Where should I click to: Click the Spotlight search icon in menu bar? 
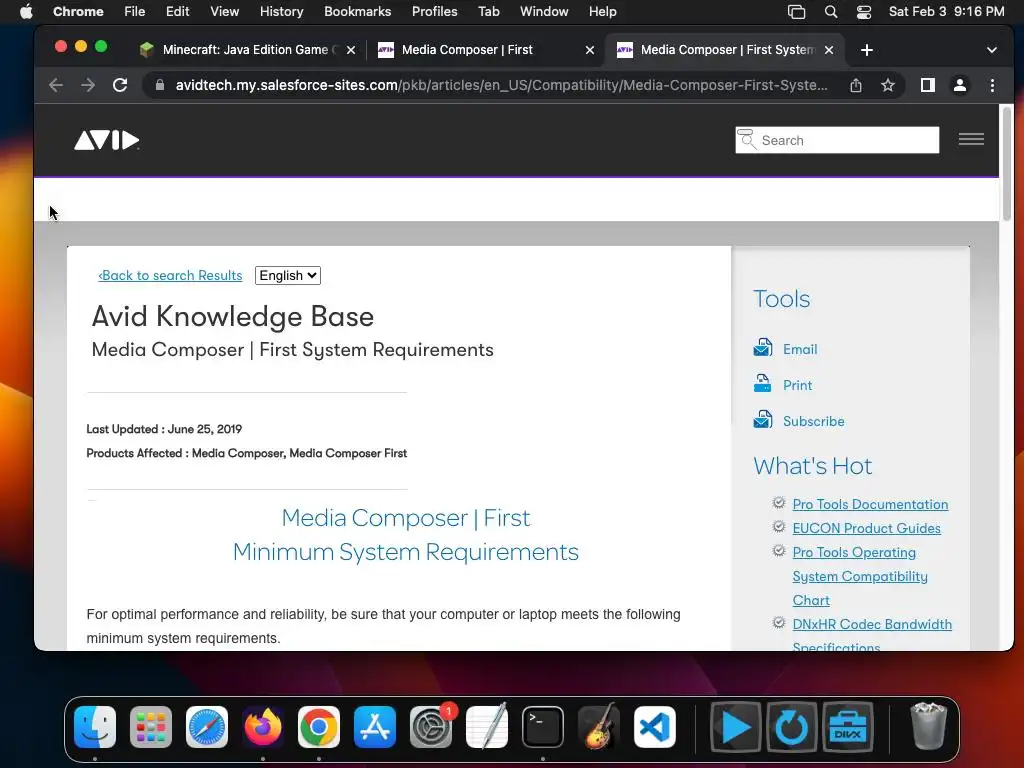[831, 12]
